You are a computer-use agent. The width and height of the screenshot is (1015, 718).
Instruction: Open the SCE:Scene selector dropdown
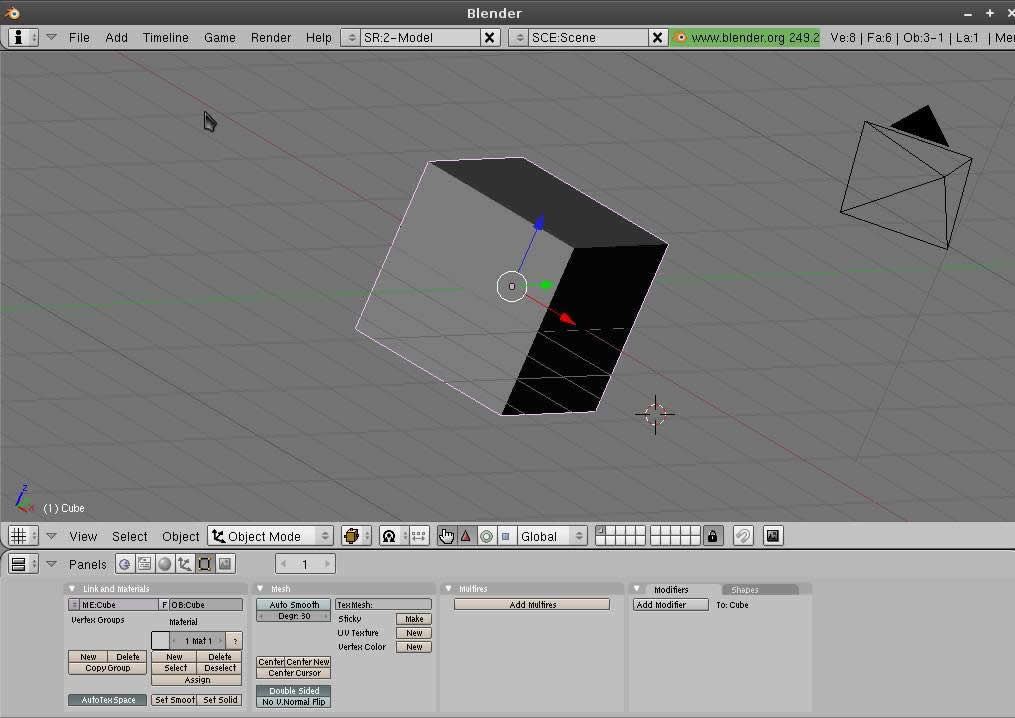(519, 38)
